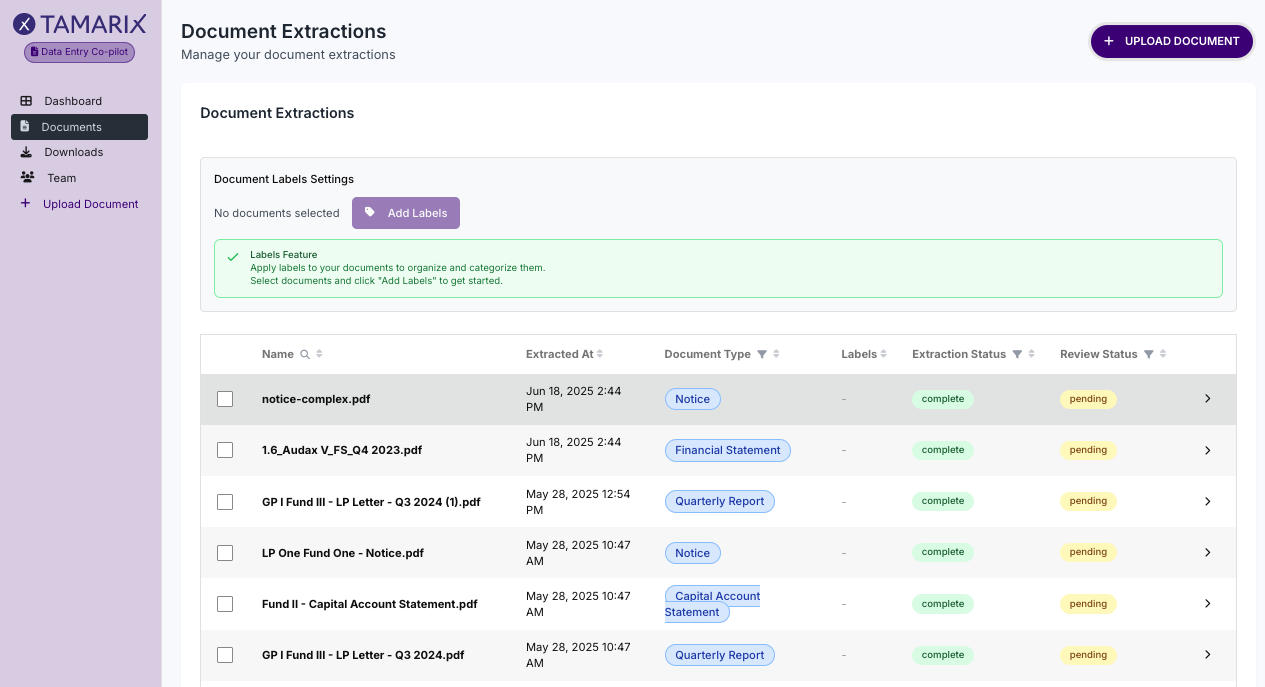Expand the notice-complex.pdf row chevron
Viewport: 1265px width, 687px height.
click(1207, 399)
